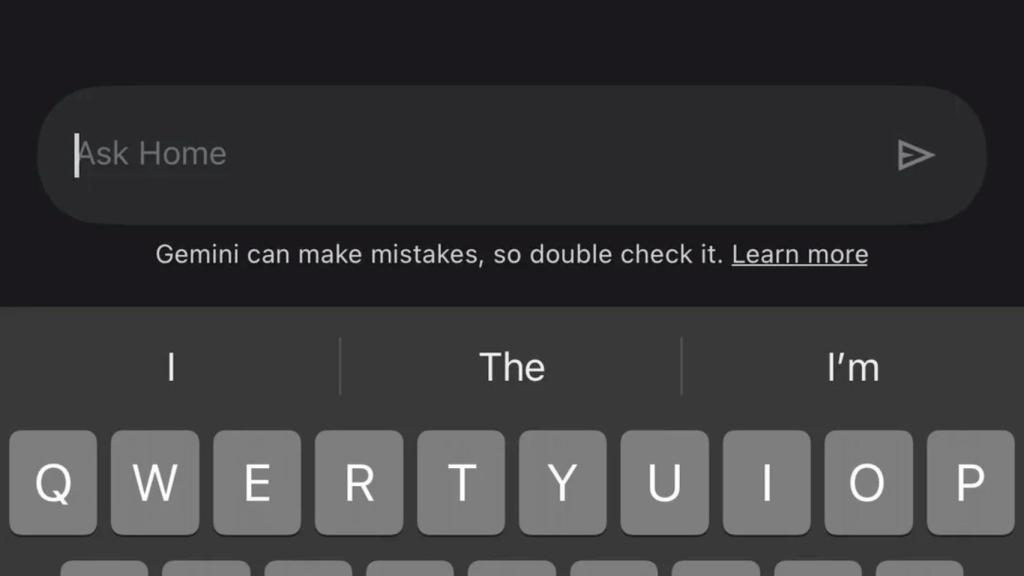This screenshot has width=1024, height=576.
Task: Tap the O key
Action: 869,483
